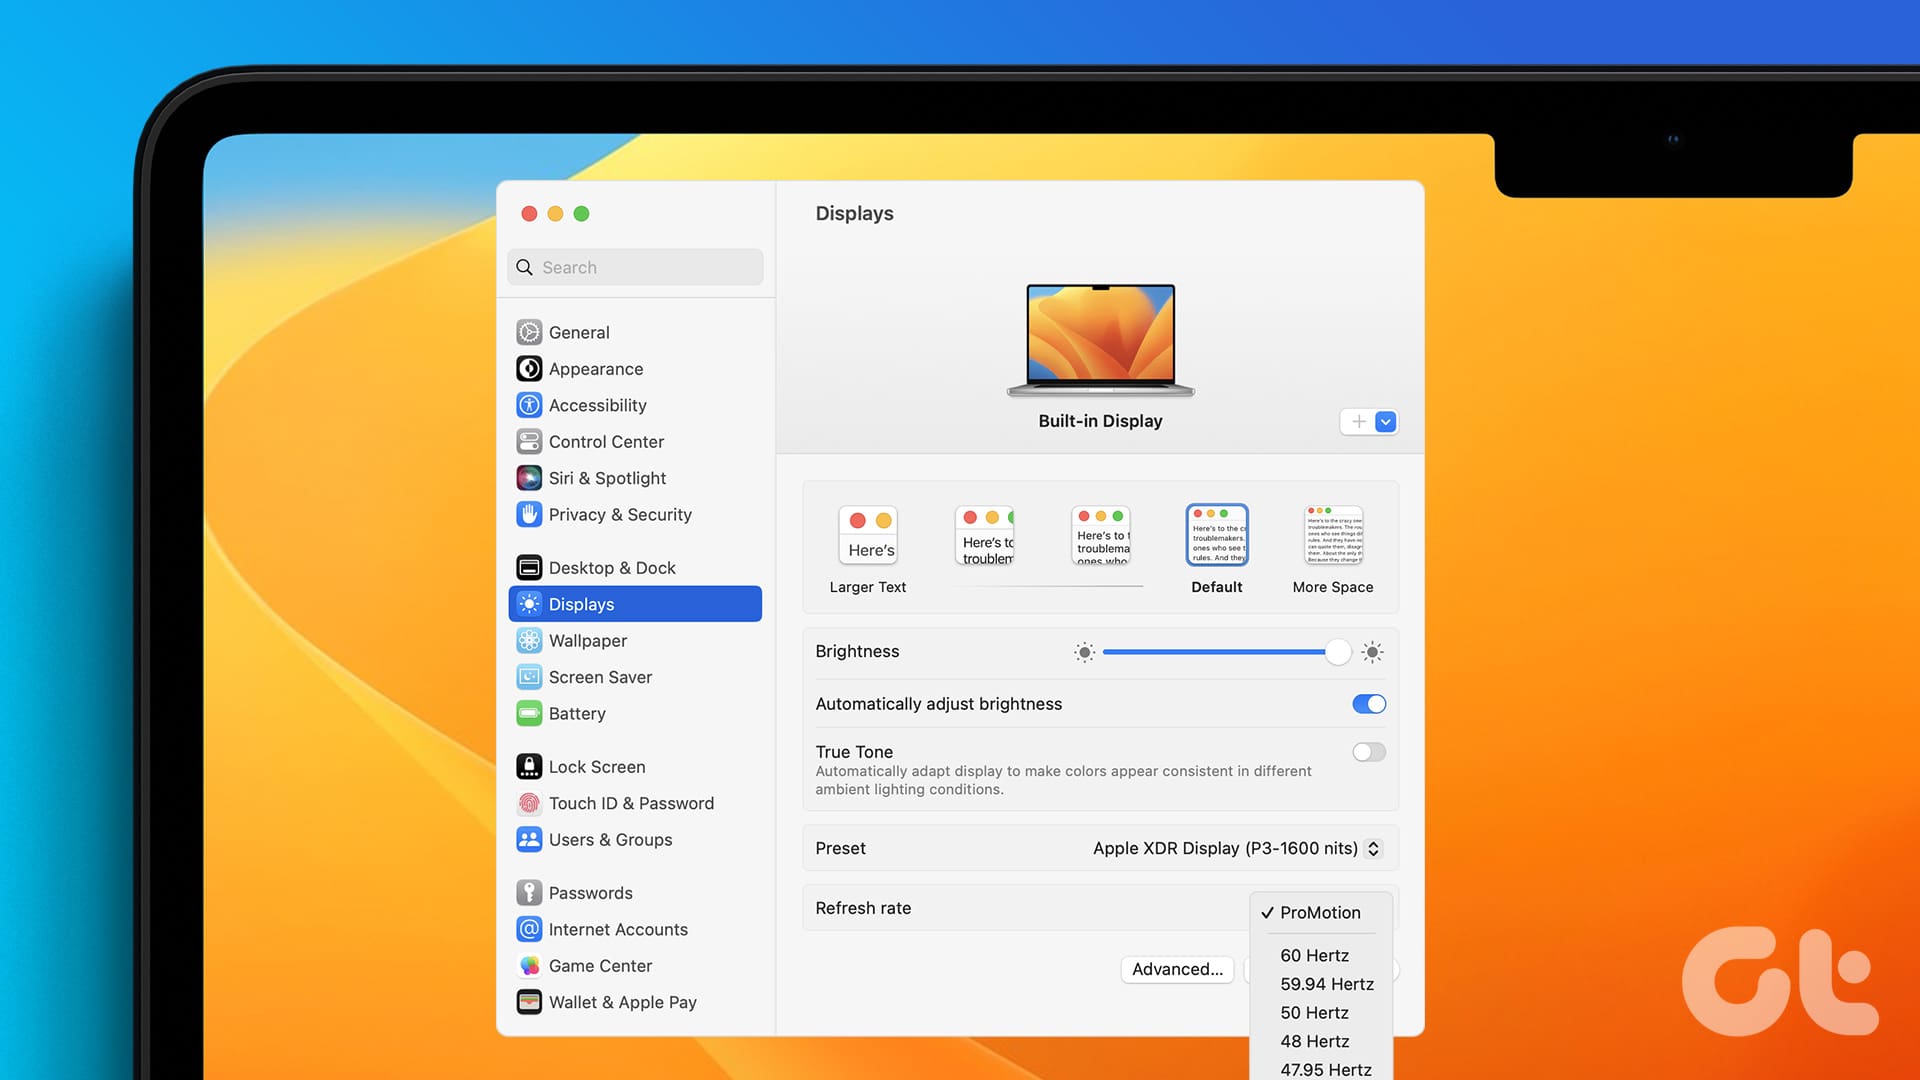Select Larger Text resolution thumbnail
The width and height of the screenshot is (1920, 1080).
pos(868,536)
